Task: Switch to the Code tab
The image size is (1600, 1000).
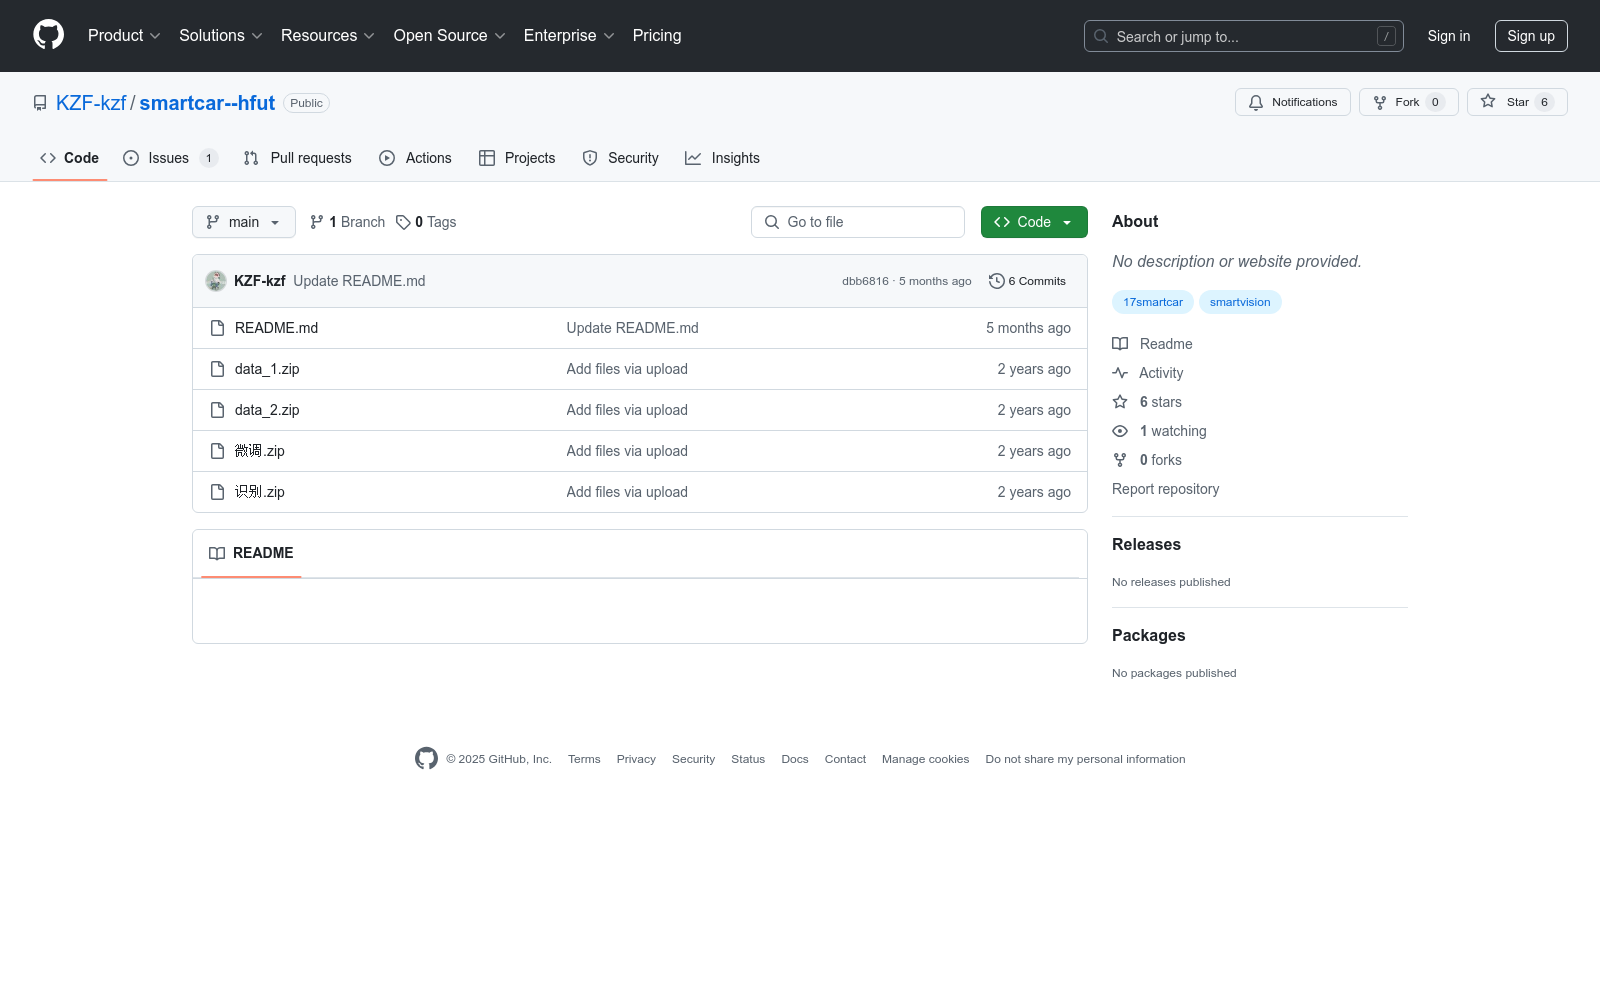Action: [70, 158]
